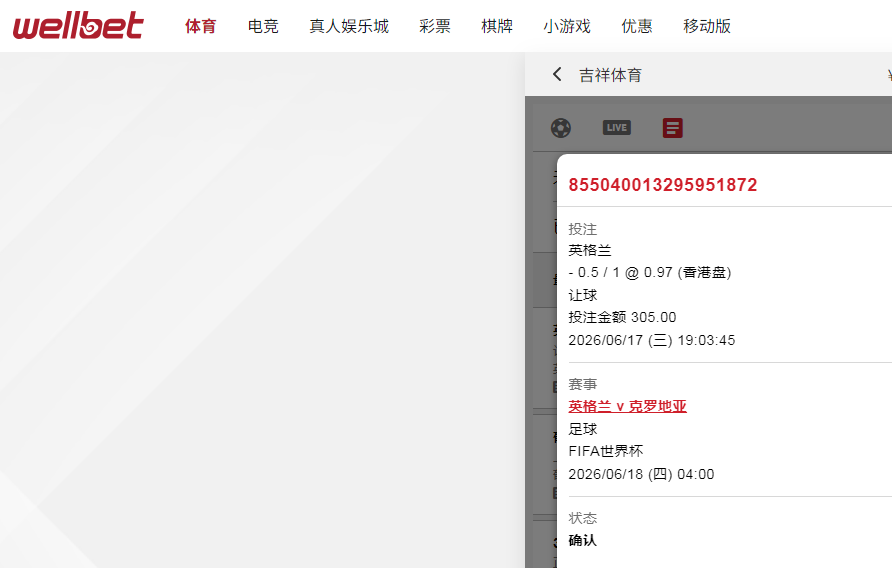Open the 优惠 promotions menu

point(637,26)
